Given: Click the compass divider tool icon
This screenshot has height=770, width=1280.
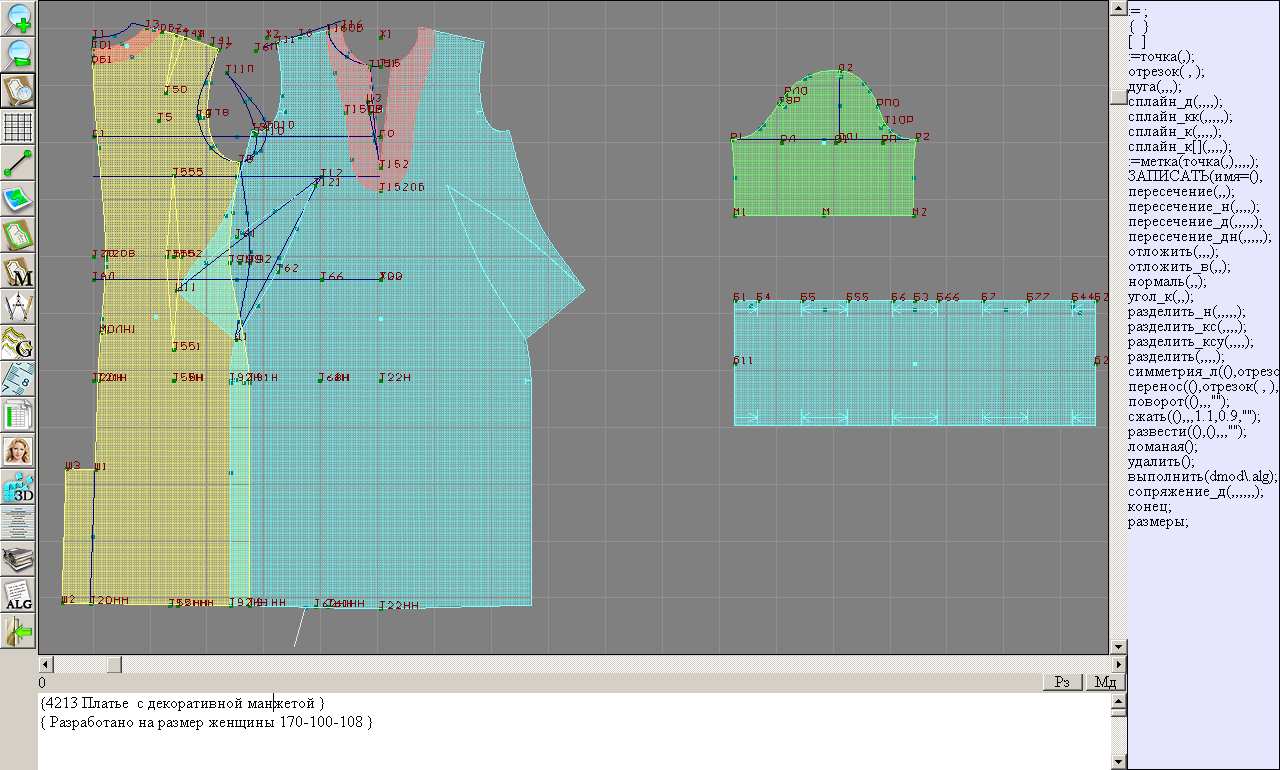Looking at the screenshot, I should (19, 306).
